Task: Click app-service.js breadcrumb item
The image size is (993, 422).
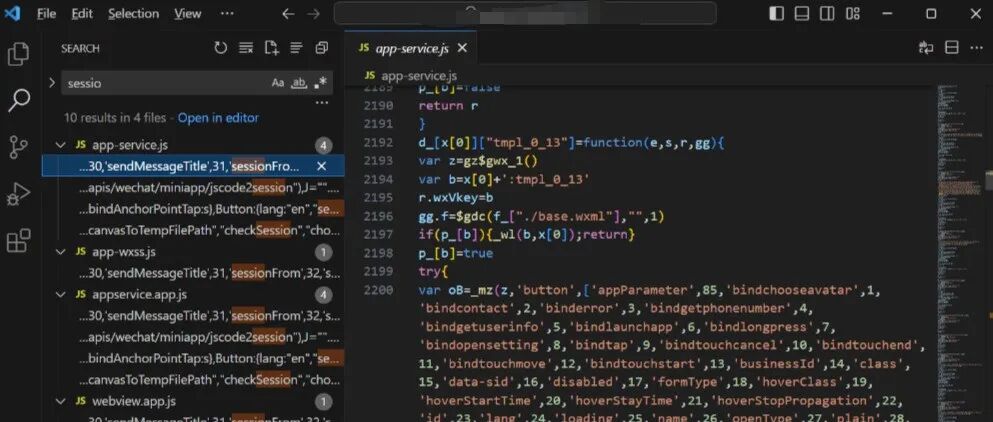Action: [410, 76]
